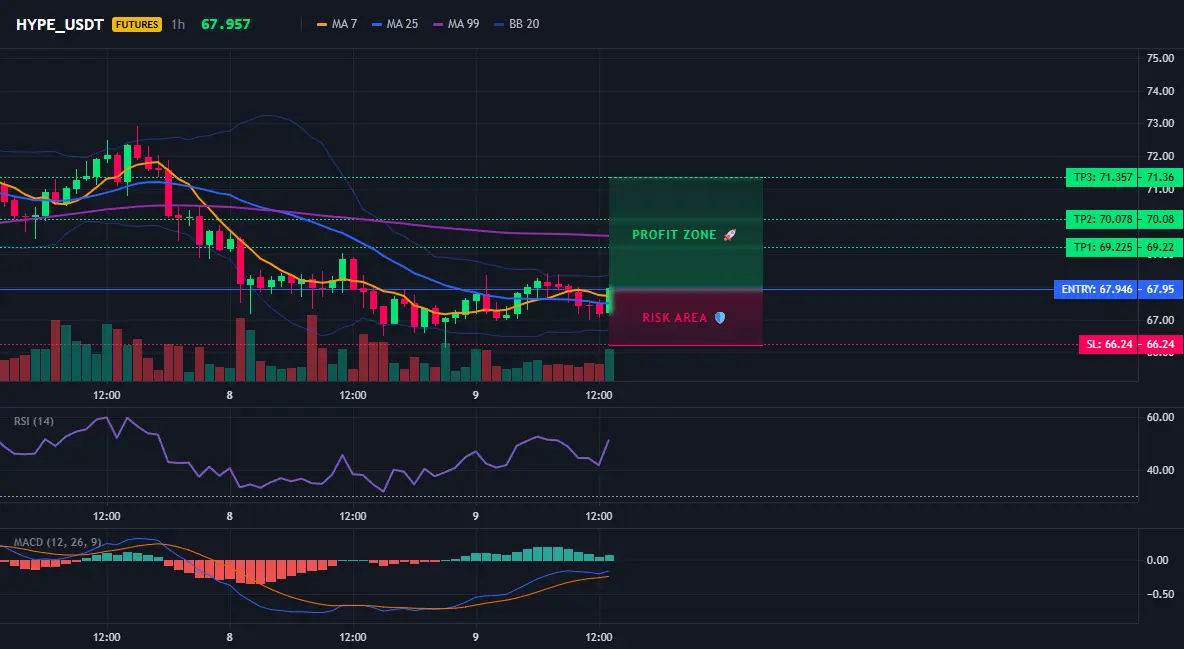Click date label 8 on RSI time axis
Image resolution: width=1184 pixels, height=649 pixels.
230,516
